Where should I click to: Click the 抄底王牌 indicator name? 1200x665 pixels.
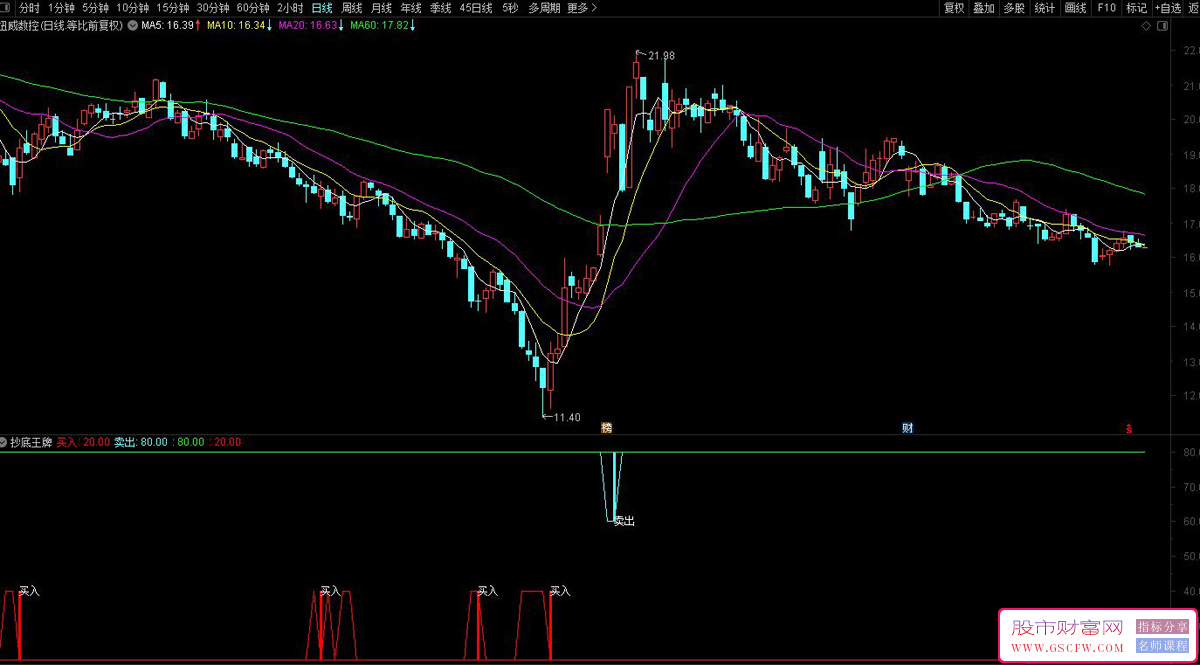pyautogui.click(x=31, y=441)
